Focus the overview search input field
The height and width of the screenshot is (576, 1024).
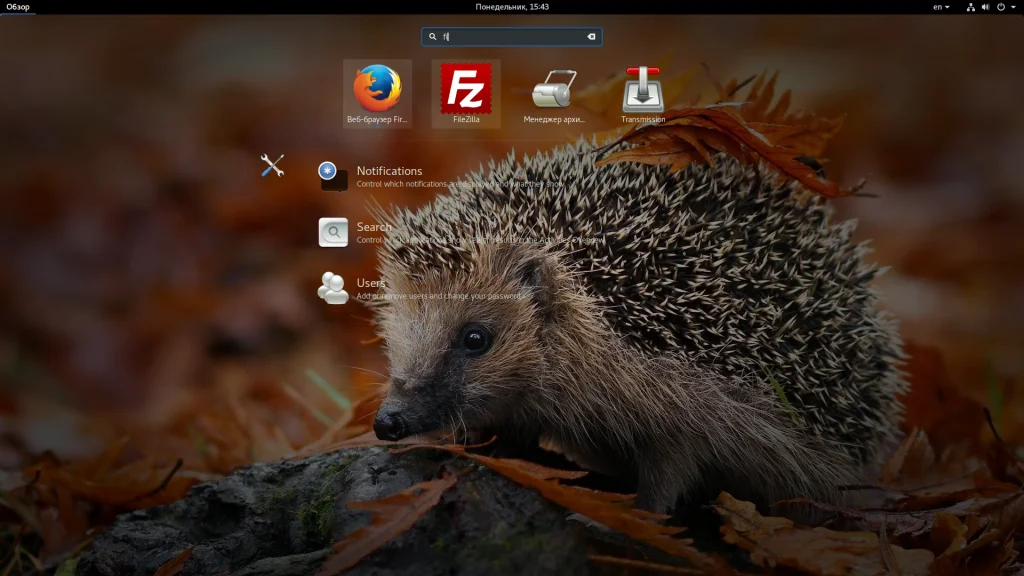pyautogui.click(x=512, y=37)
